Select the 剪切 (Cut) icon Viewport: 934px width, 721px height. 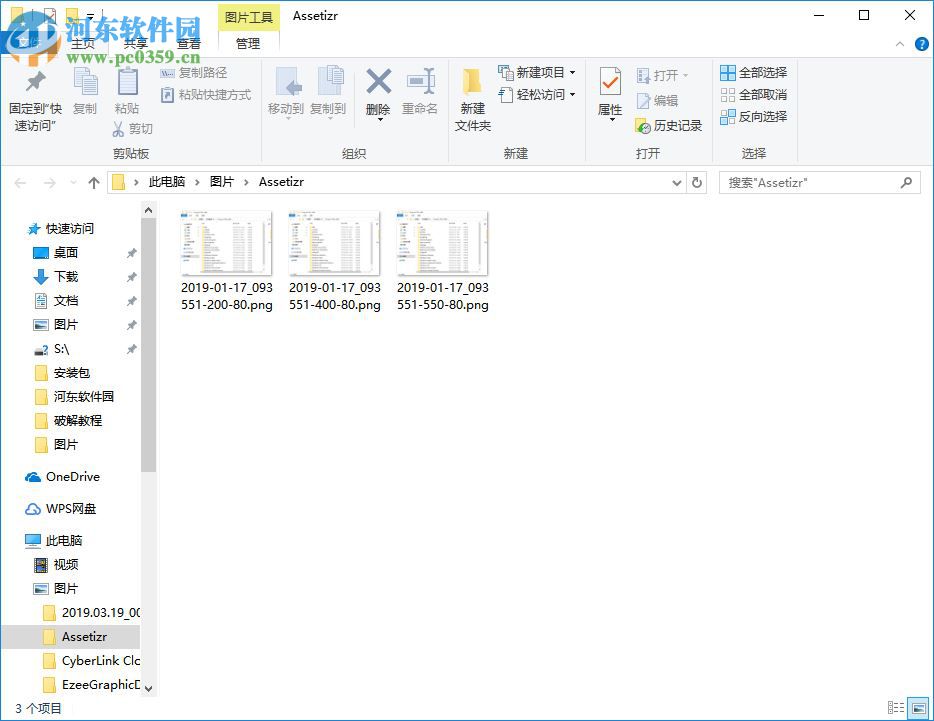pos(133,128)
